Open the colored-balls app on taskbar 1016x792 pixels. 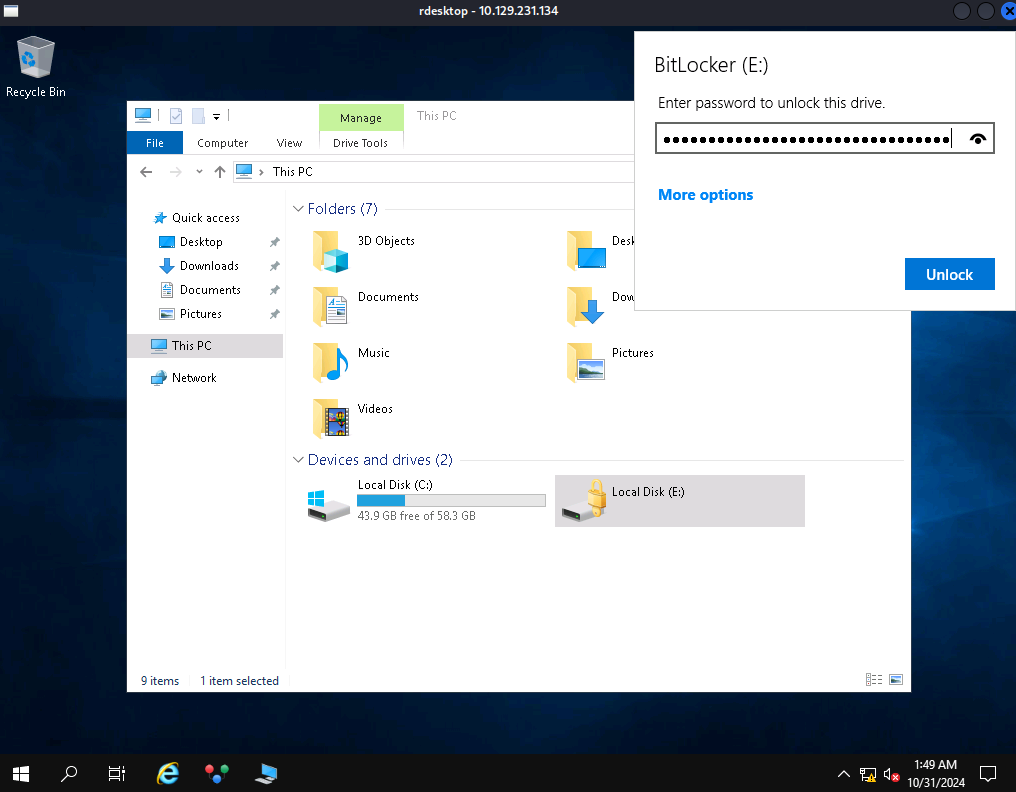click(x=216, y=773)
